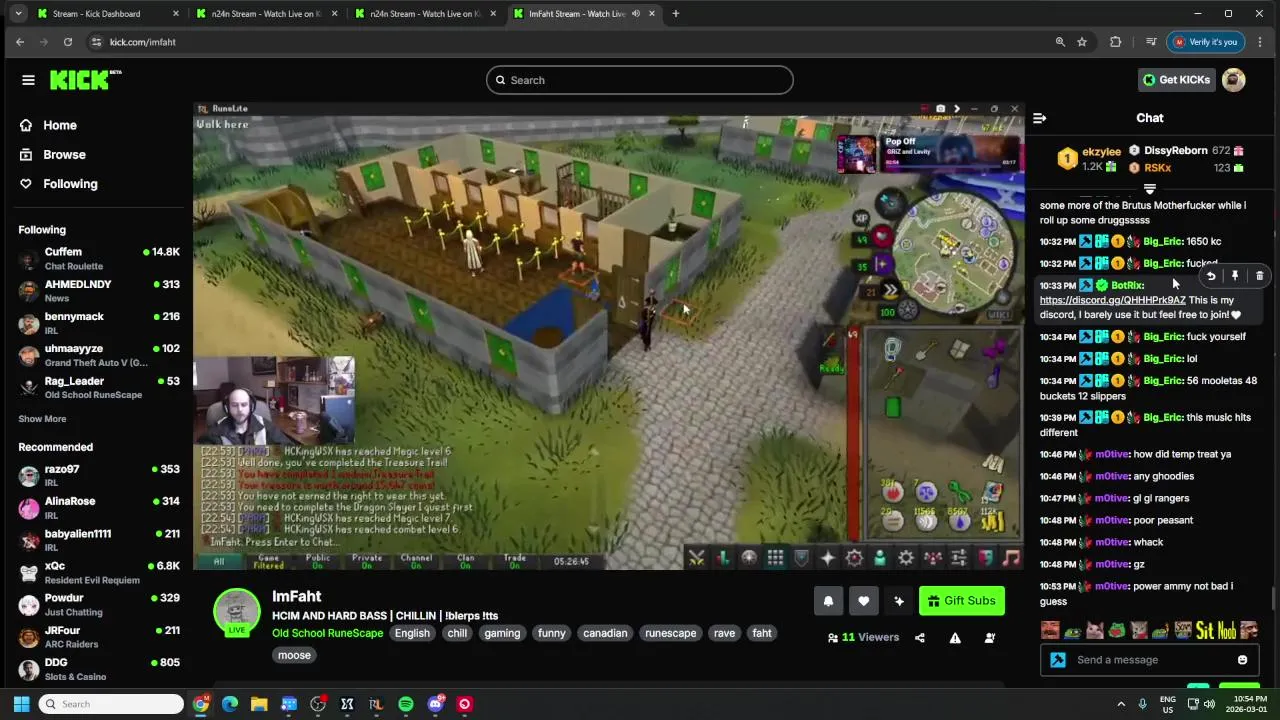Click the sparkle icon next to Gift Subs
The width and height of the screenshot is (1280, 720).
tap(899, 601)
